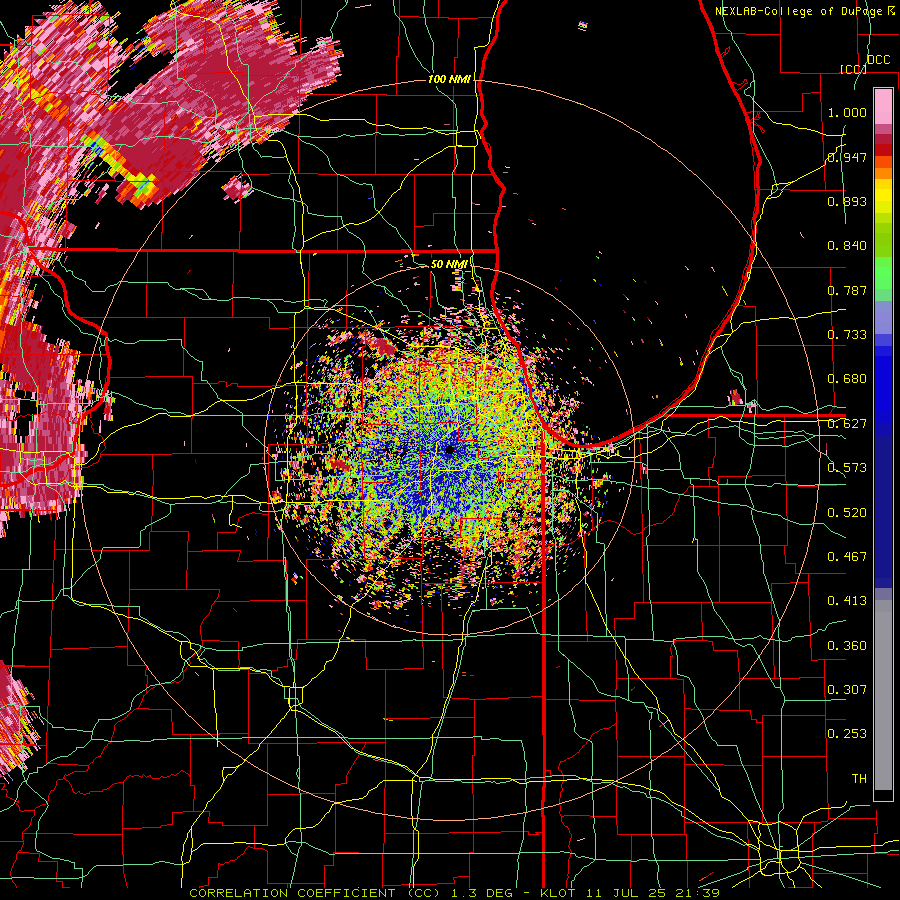The height and width of the screenshot is (900, 900).
Task: Click the 0.253 color scale value
Action: point(847,734)
